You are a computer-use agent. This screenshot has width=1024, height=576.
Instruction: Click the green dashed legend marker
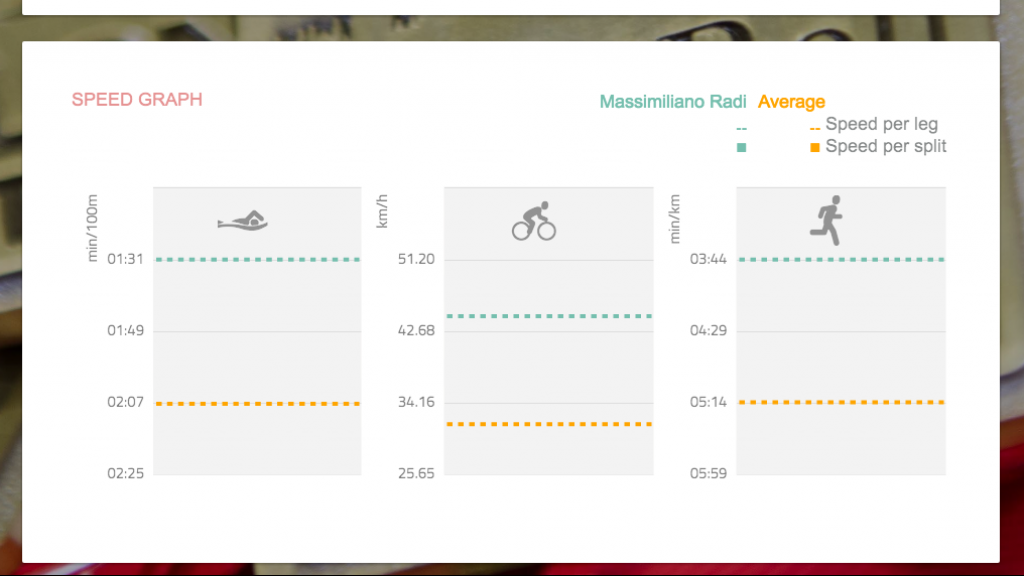tap(741, 128)
